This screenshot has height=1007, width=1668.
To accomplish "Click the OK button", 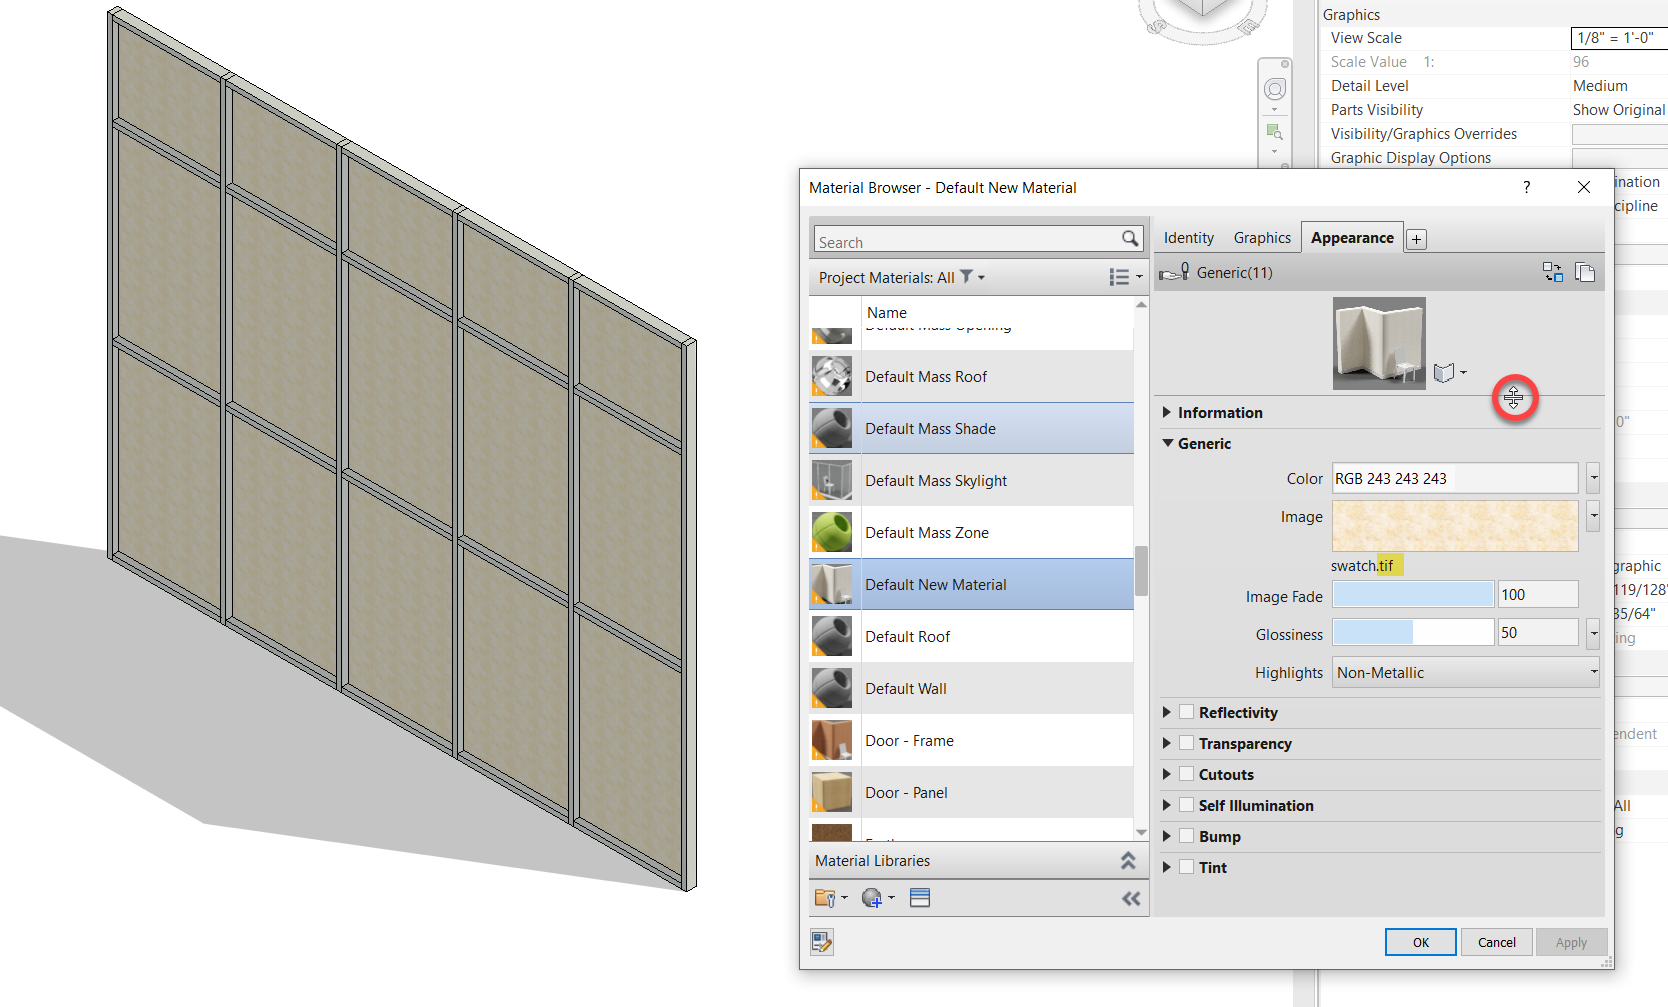I will pyautogui.click(x=1420, y=941).
